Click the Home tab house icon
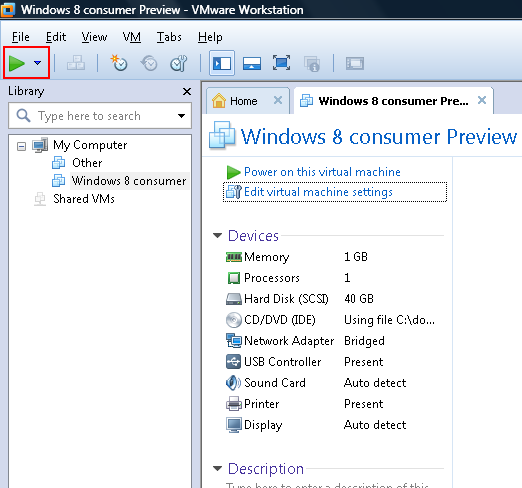This screenshot has height=488, width=522. (219, 100)
